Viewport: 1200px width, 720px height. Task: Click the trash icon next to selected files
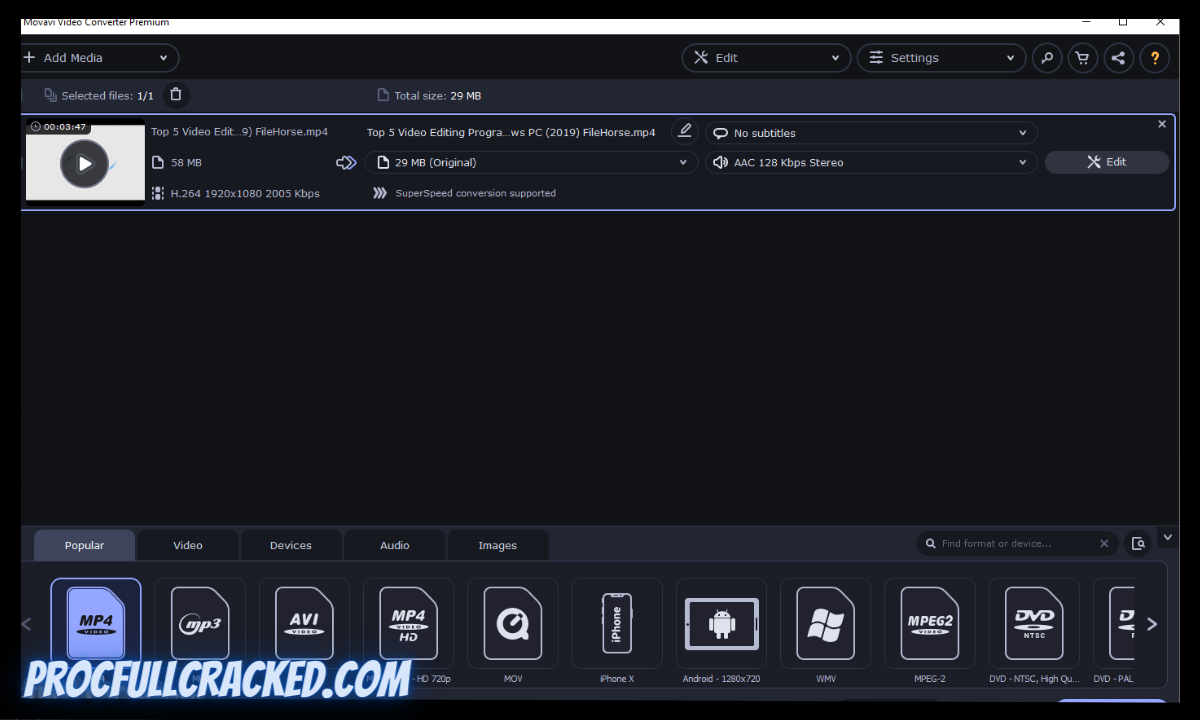tap(176, 94)
